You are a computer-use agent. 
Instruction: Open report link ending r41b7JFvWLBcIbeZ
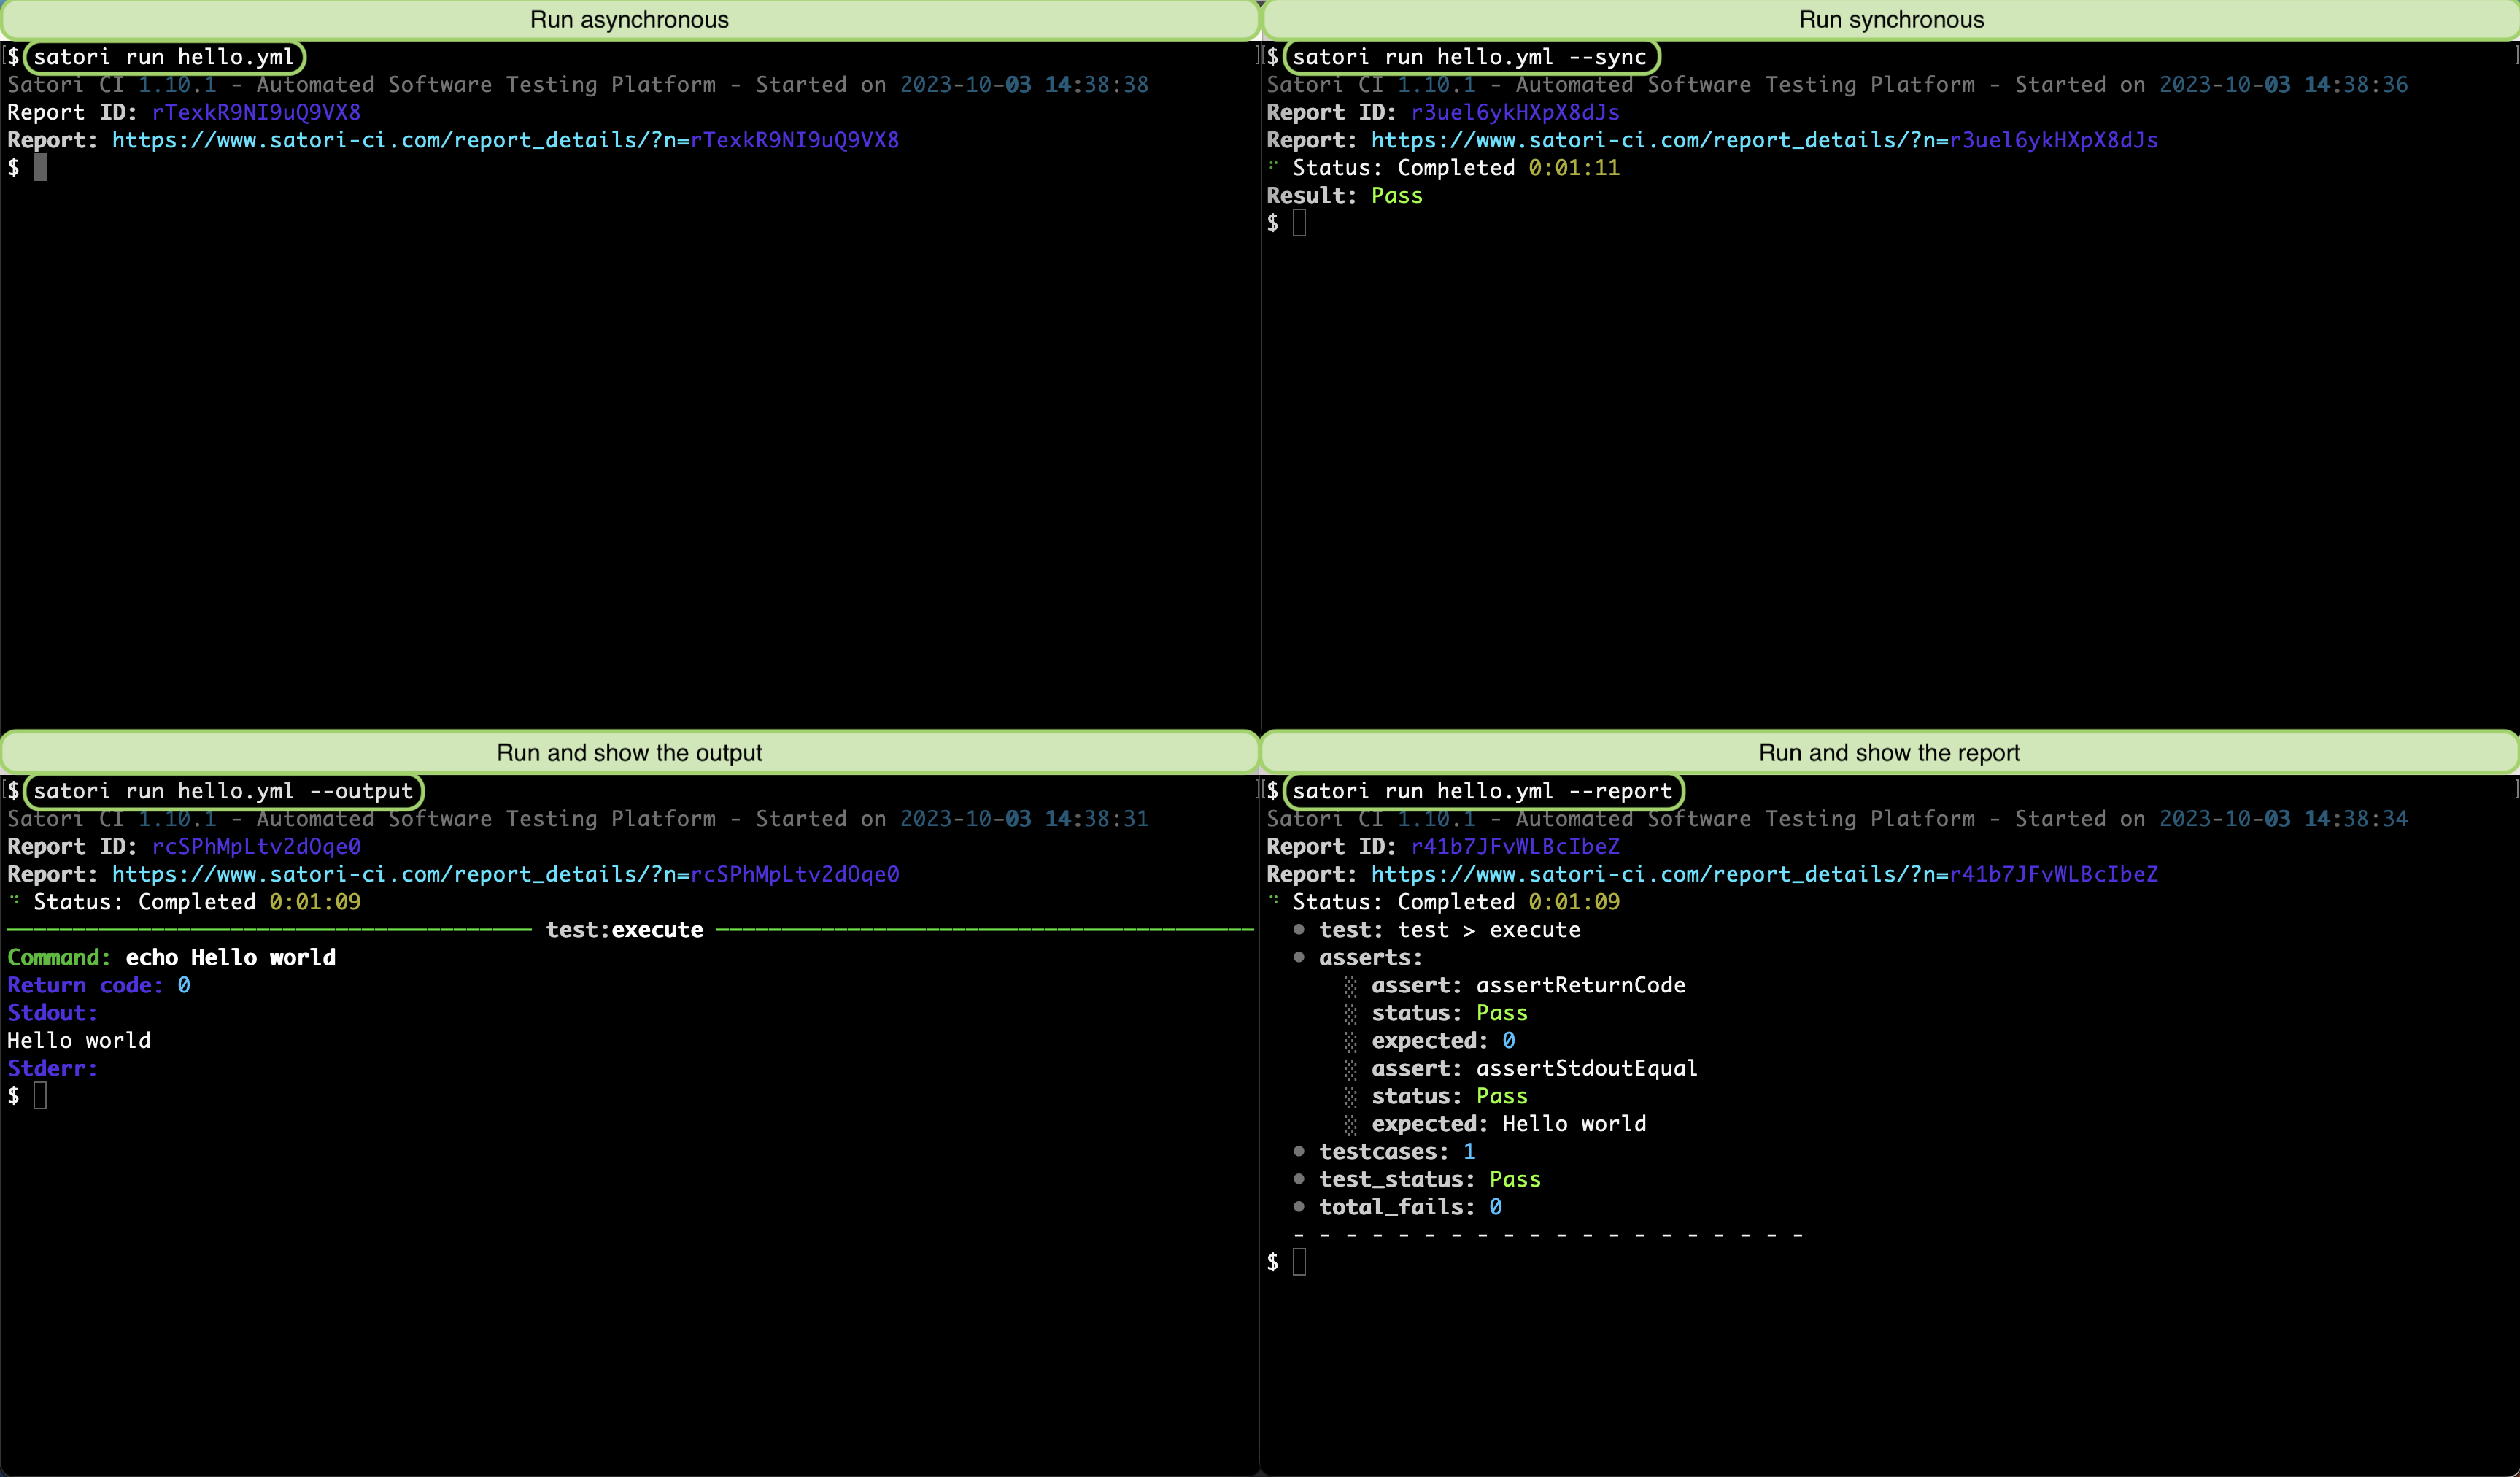pyautogui.click(x=1764, y=874)
